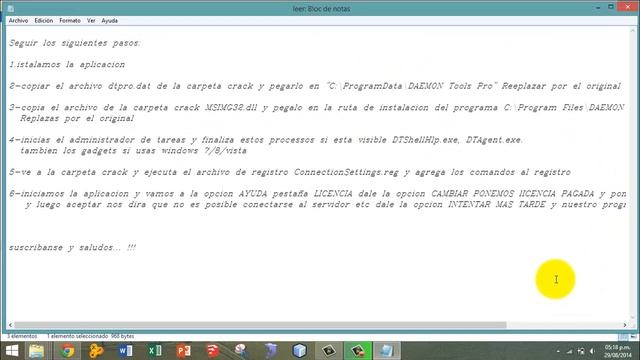The image size is (640, 360).
Task: Open Microsoft Excel from taskbar
Action: tap(155, 351)
